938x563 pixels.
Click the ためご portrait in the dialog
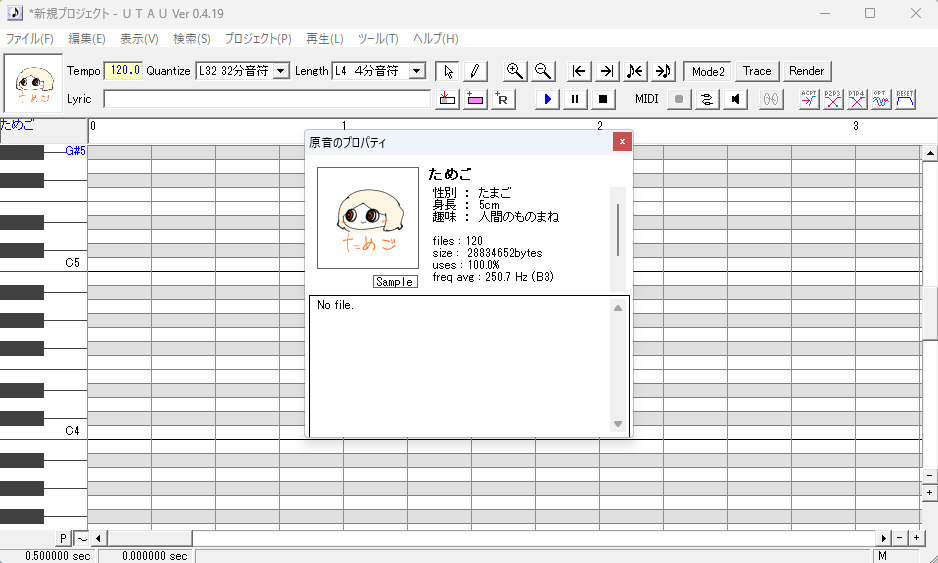(368, 218)
